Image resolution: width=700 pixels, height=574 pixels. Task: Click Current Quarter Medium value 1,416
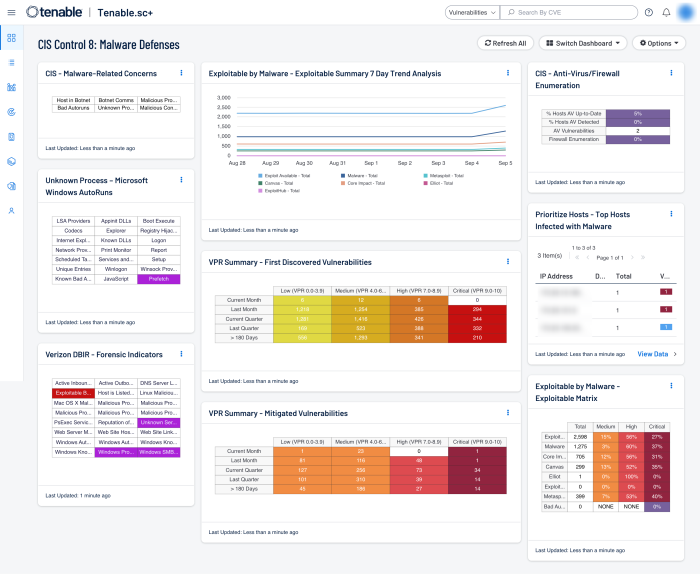pos(361,319)
